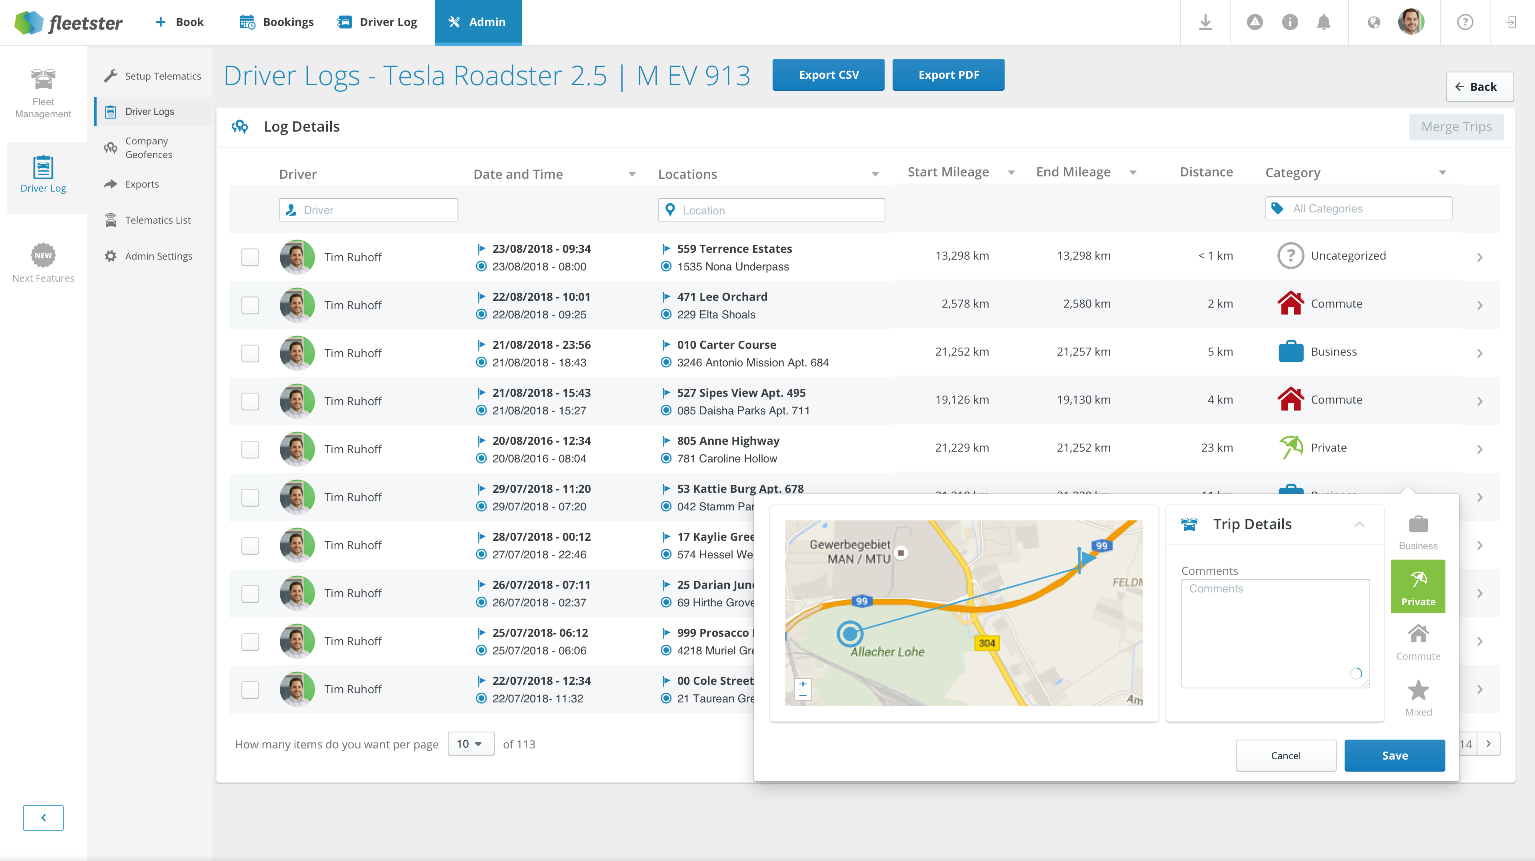The width and height of the screenshot is (1535, 861).
Task: Cancel the trip details popup
Action: (1286, 756)
